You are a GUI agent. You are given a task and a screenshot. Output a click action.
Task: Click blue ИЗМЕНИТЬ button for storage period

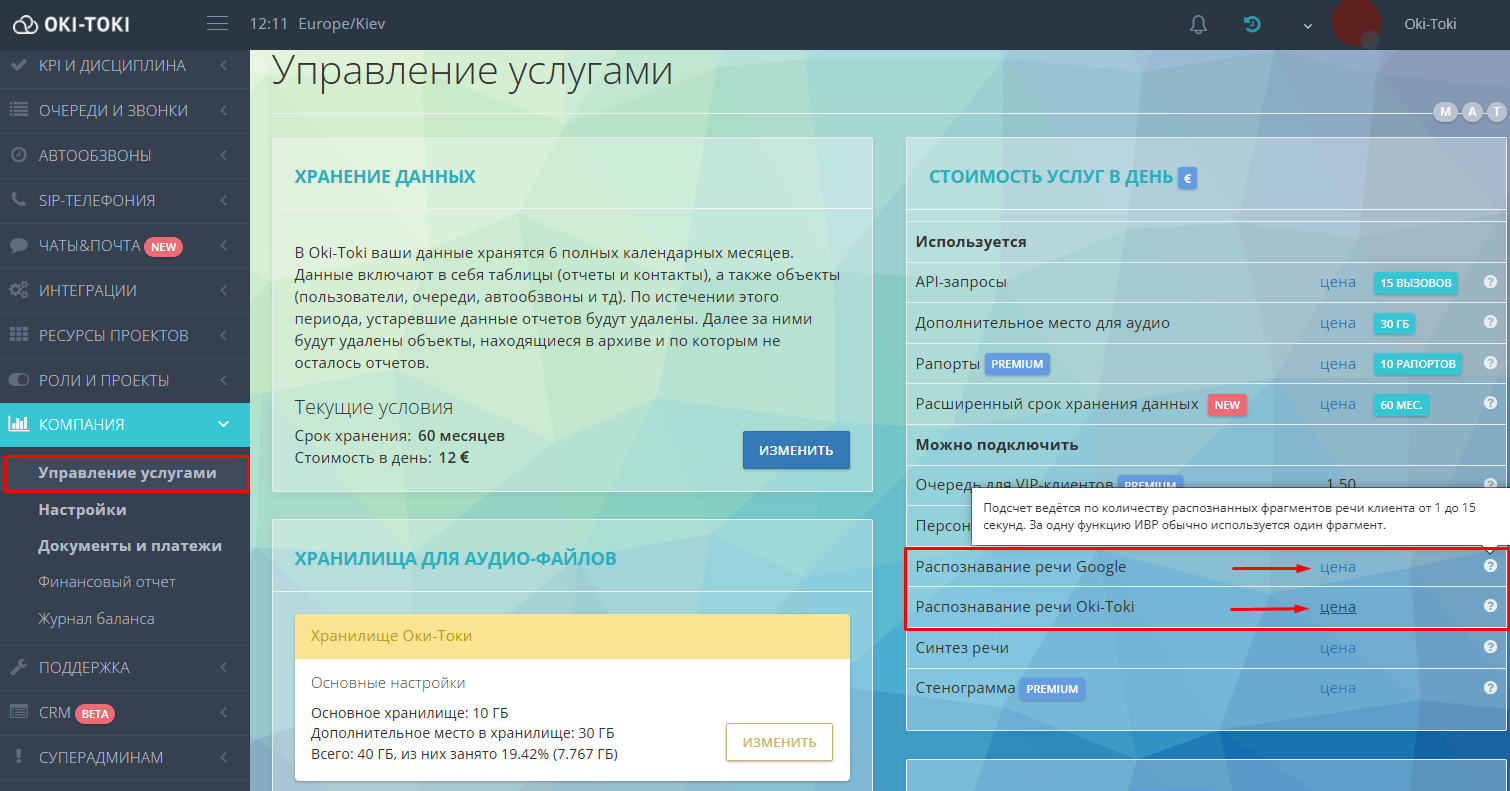click(x=796, y=450)
